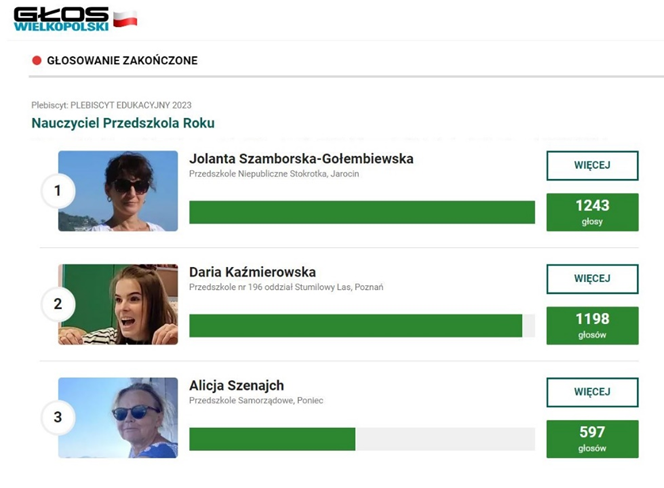Click the 597 głosów vote count

[592, 438]
